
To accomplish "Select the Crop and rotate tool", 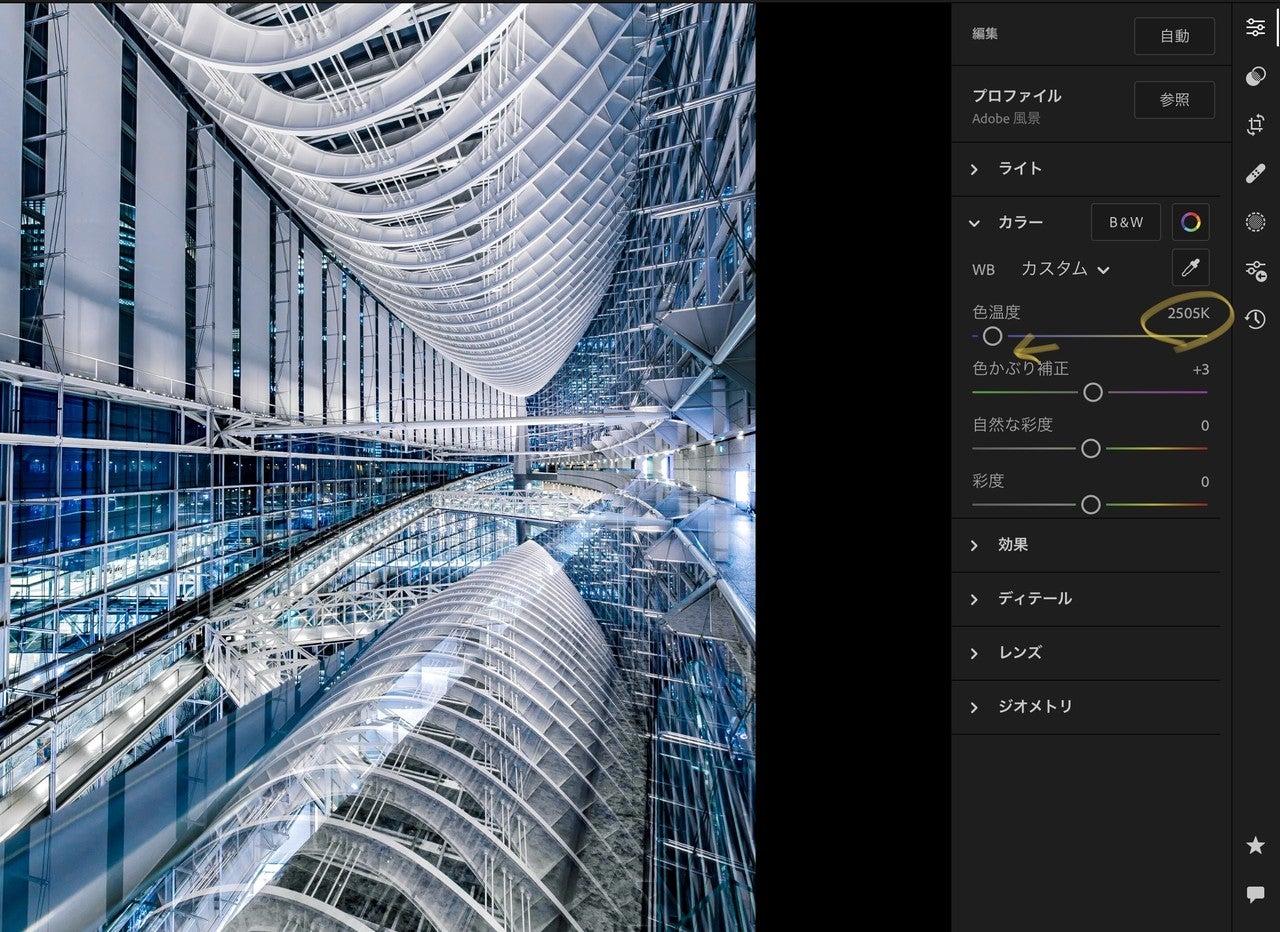I will [x=1255, y=125].
